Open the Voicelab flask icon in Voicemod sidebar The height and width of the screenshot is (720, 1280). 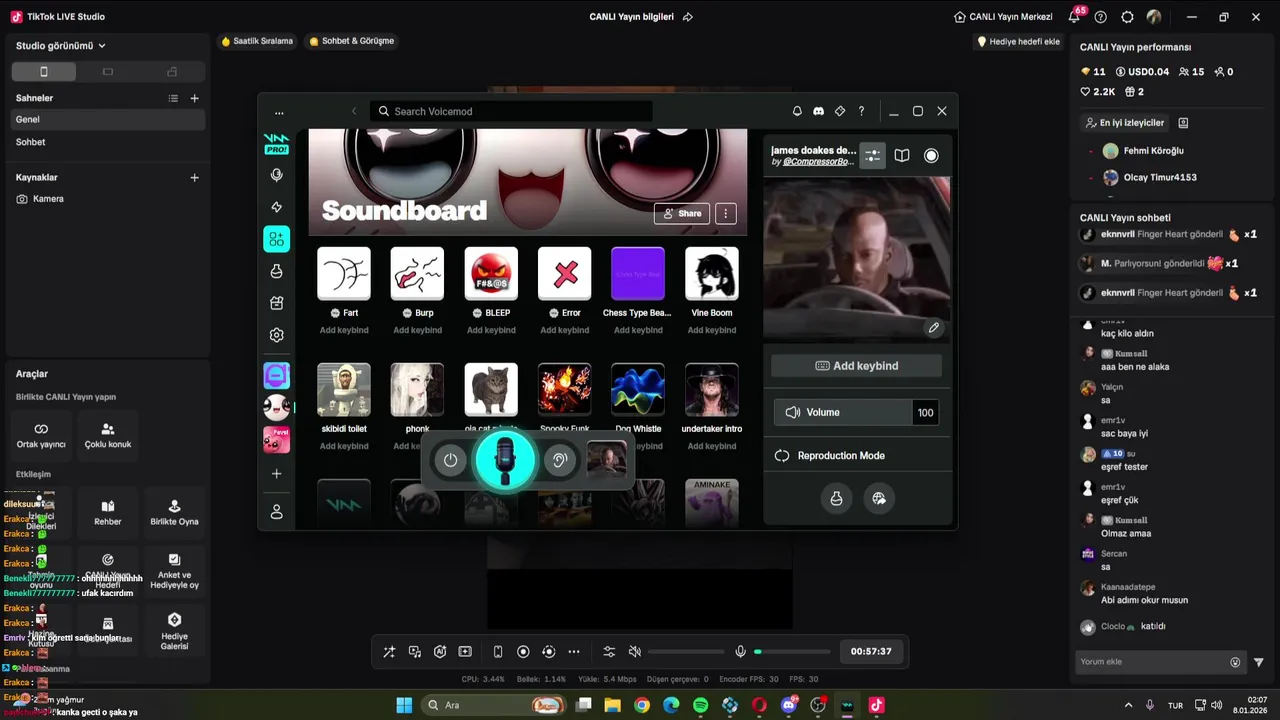[277, 271]
